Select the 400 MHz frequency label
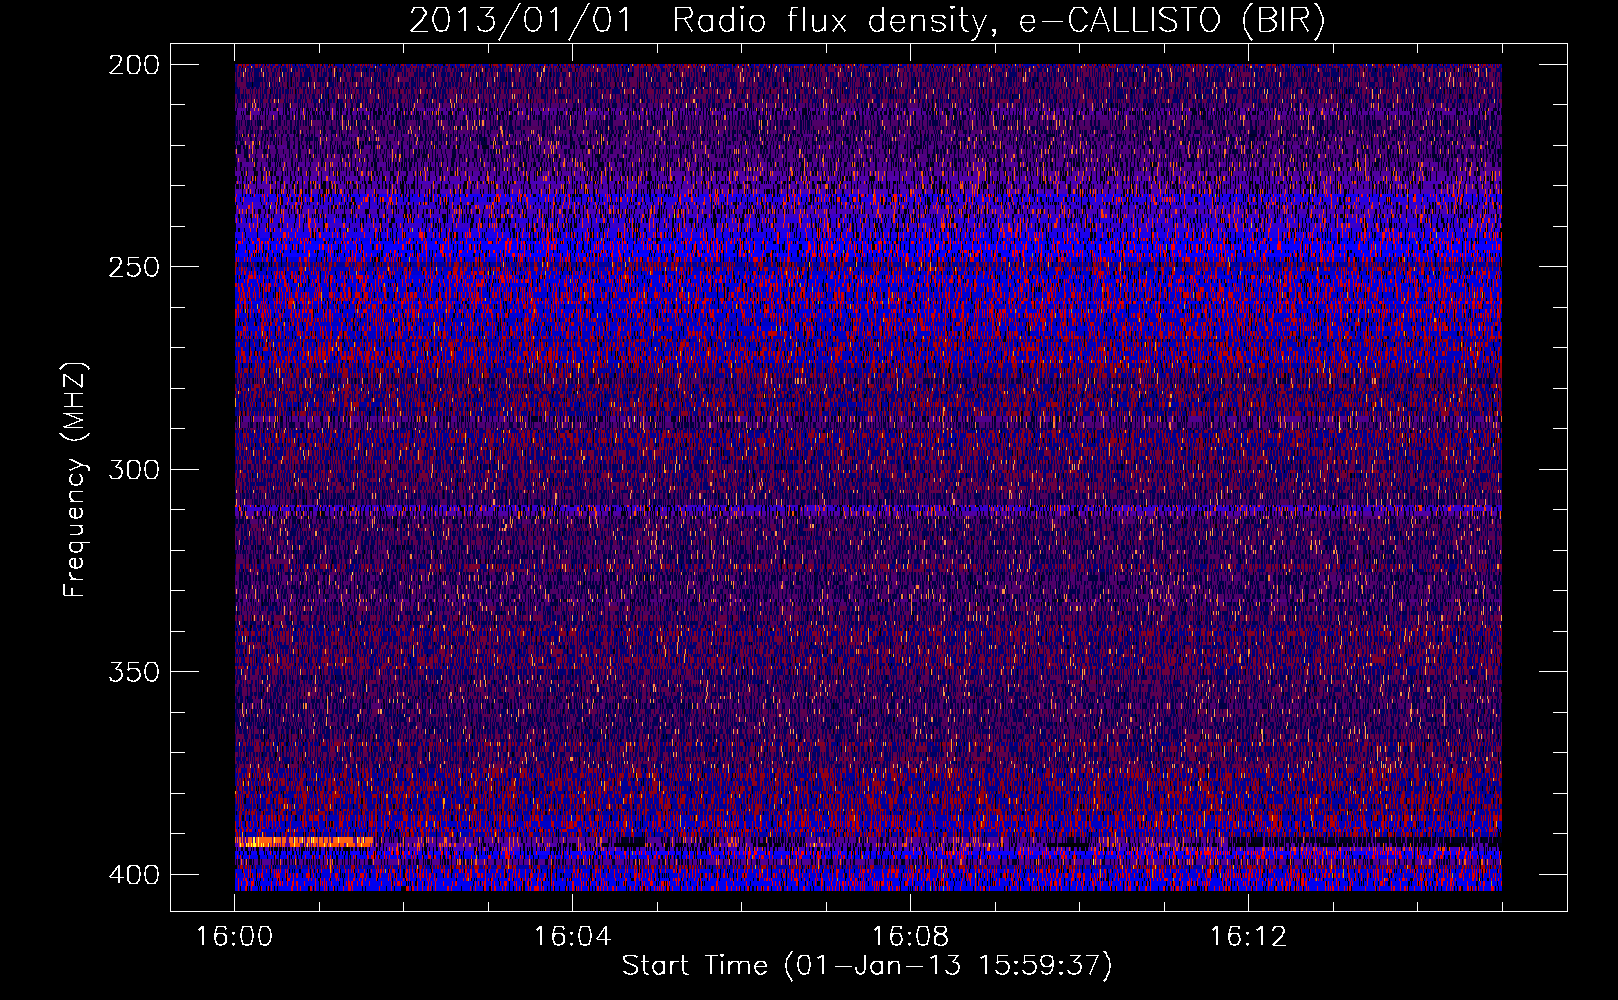This screenshot has height=1000, width=1618. coord(134,875)
